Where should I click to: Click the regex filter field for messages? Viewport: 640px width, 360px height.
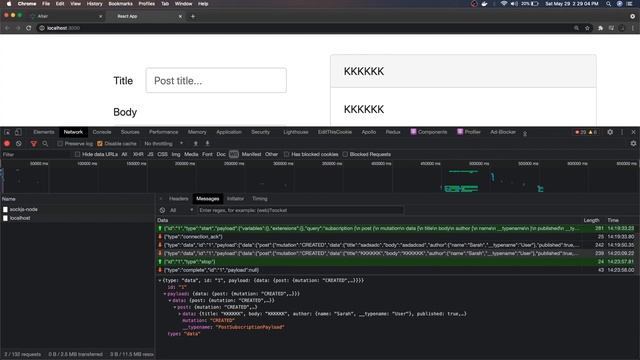pos(300,210)
